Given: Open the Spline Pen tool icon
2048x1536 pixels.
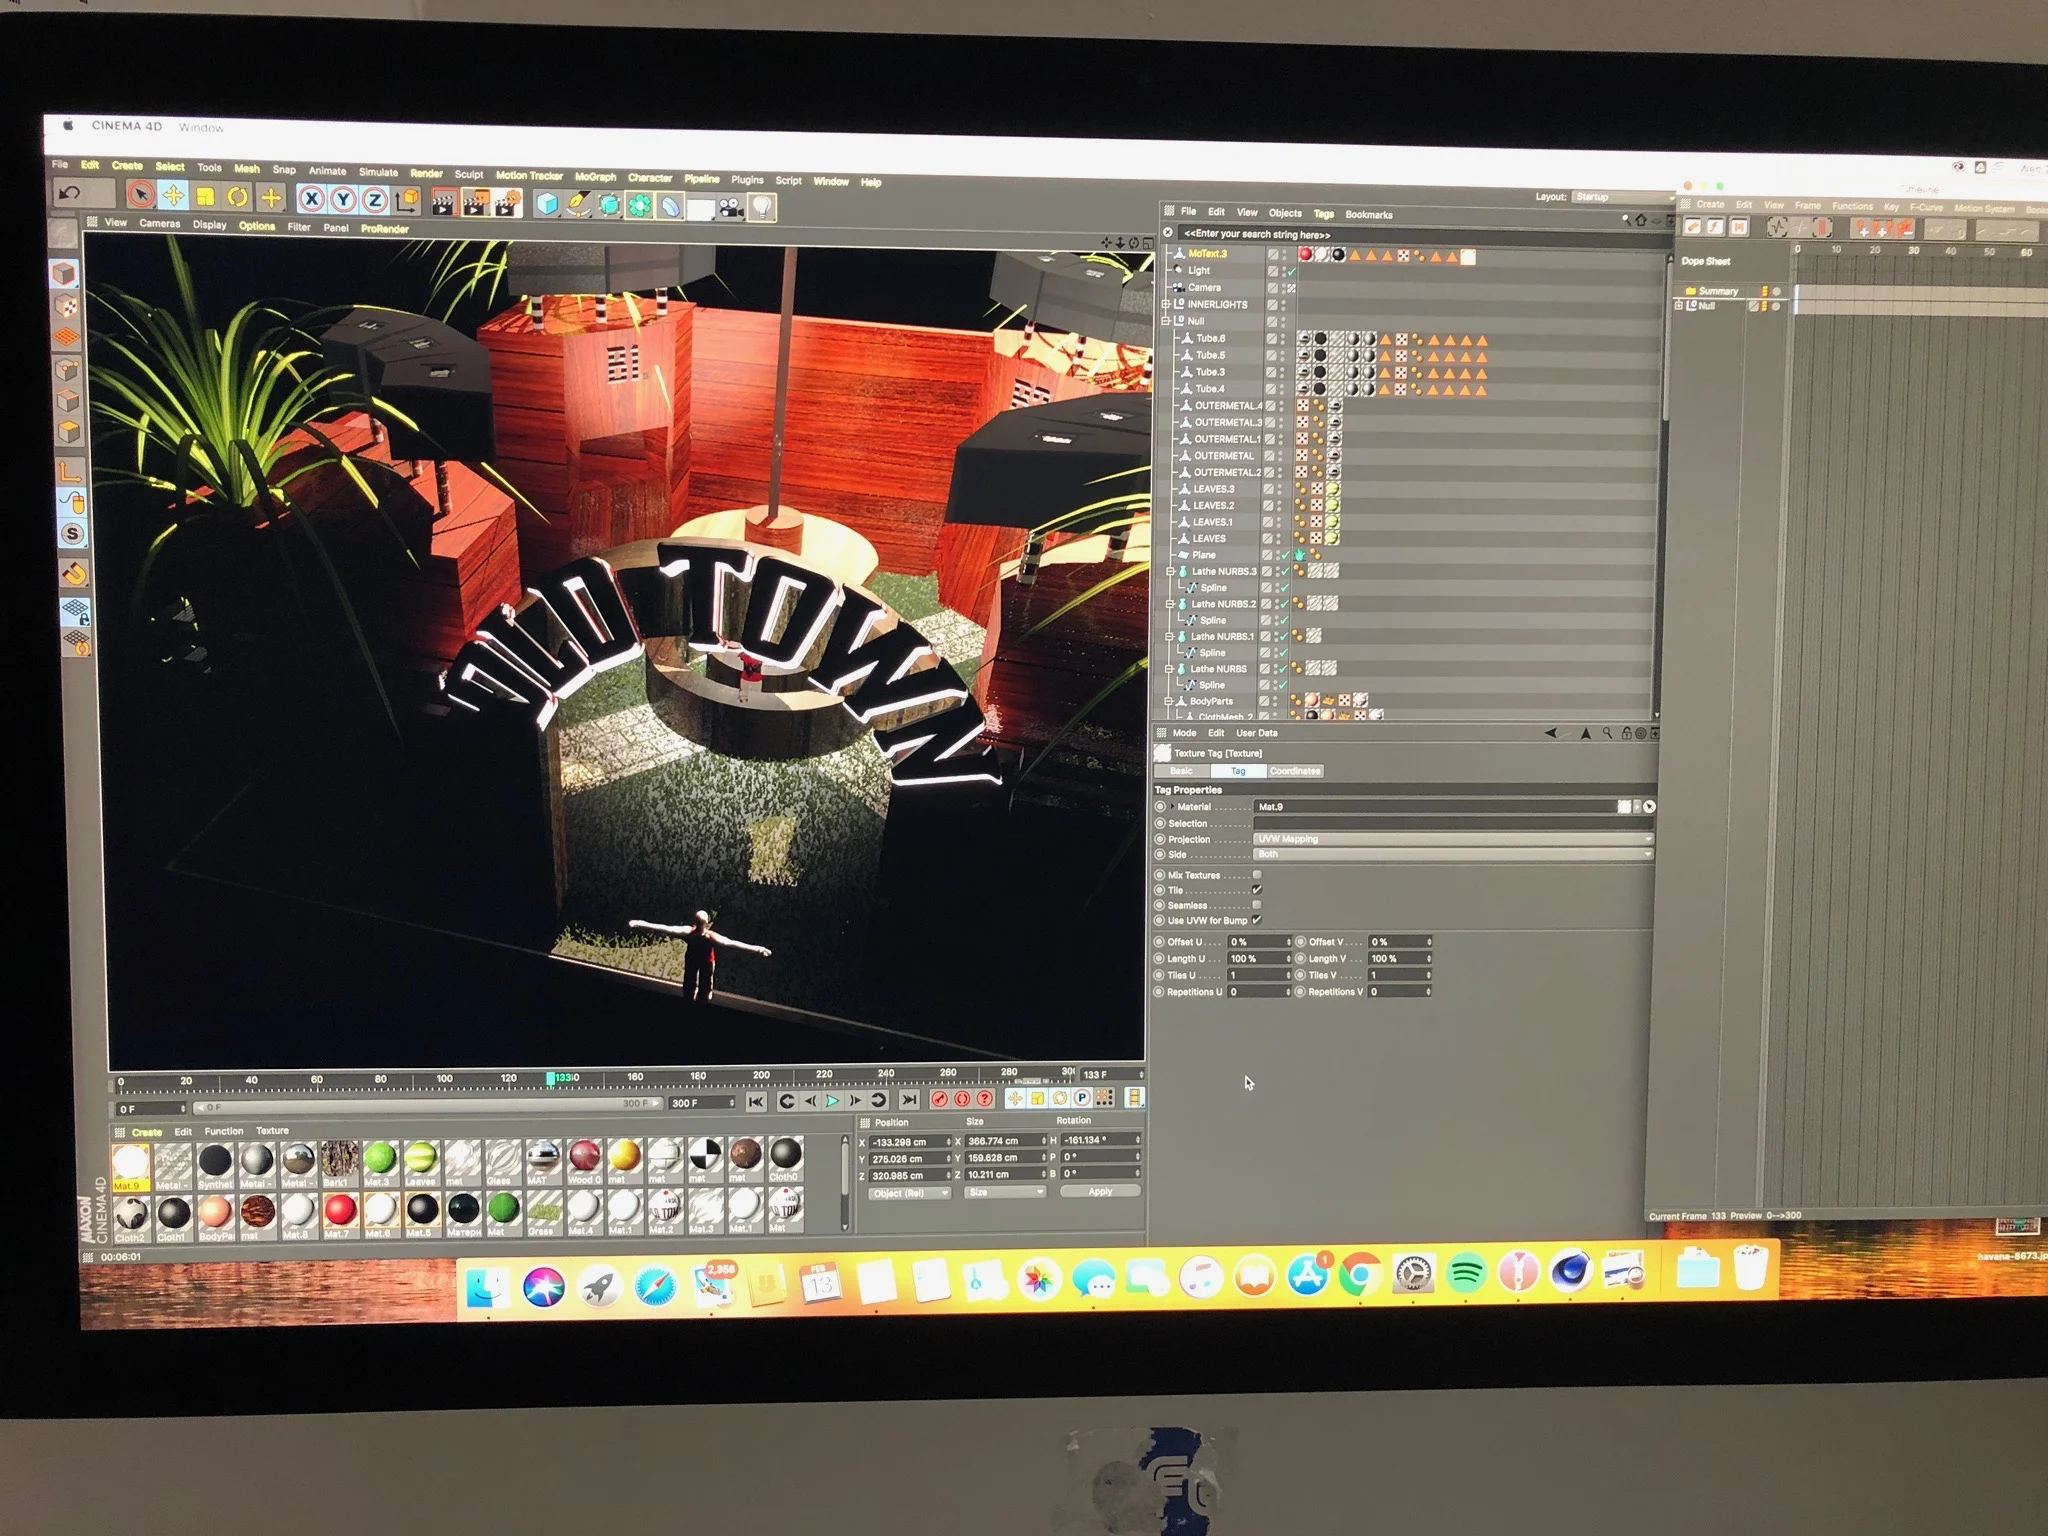Looking at the screenshot, I should [578, 205].
